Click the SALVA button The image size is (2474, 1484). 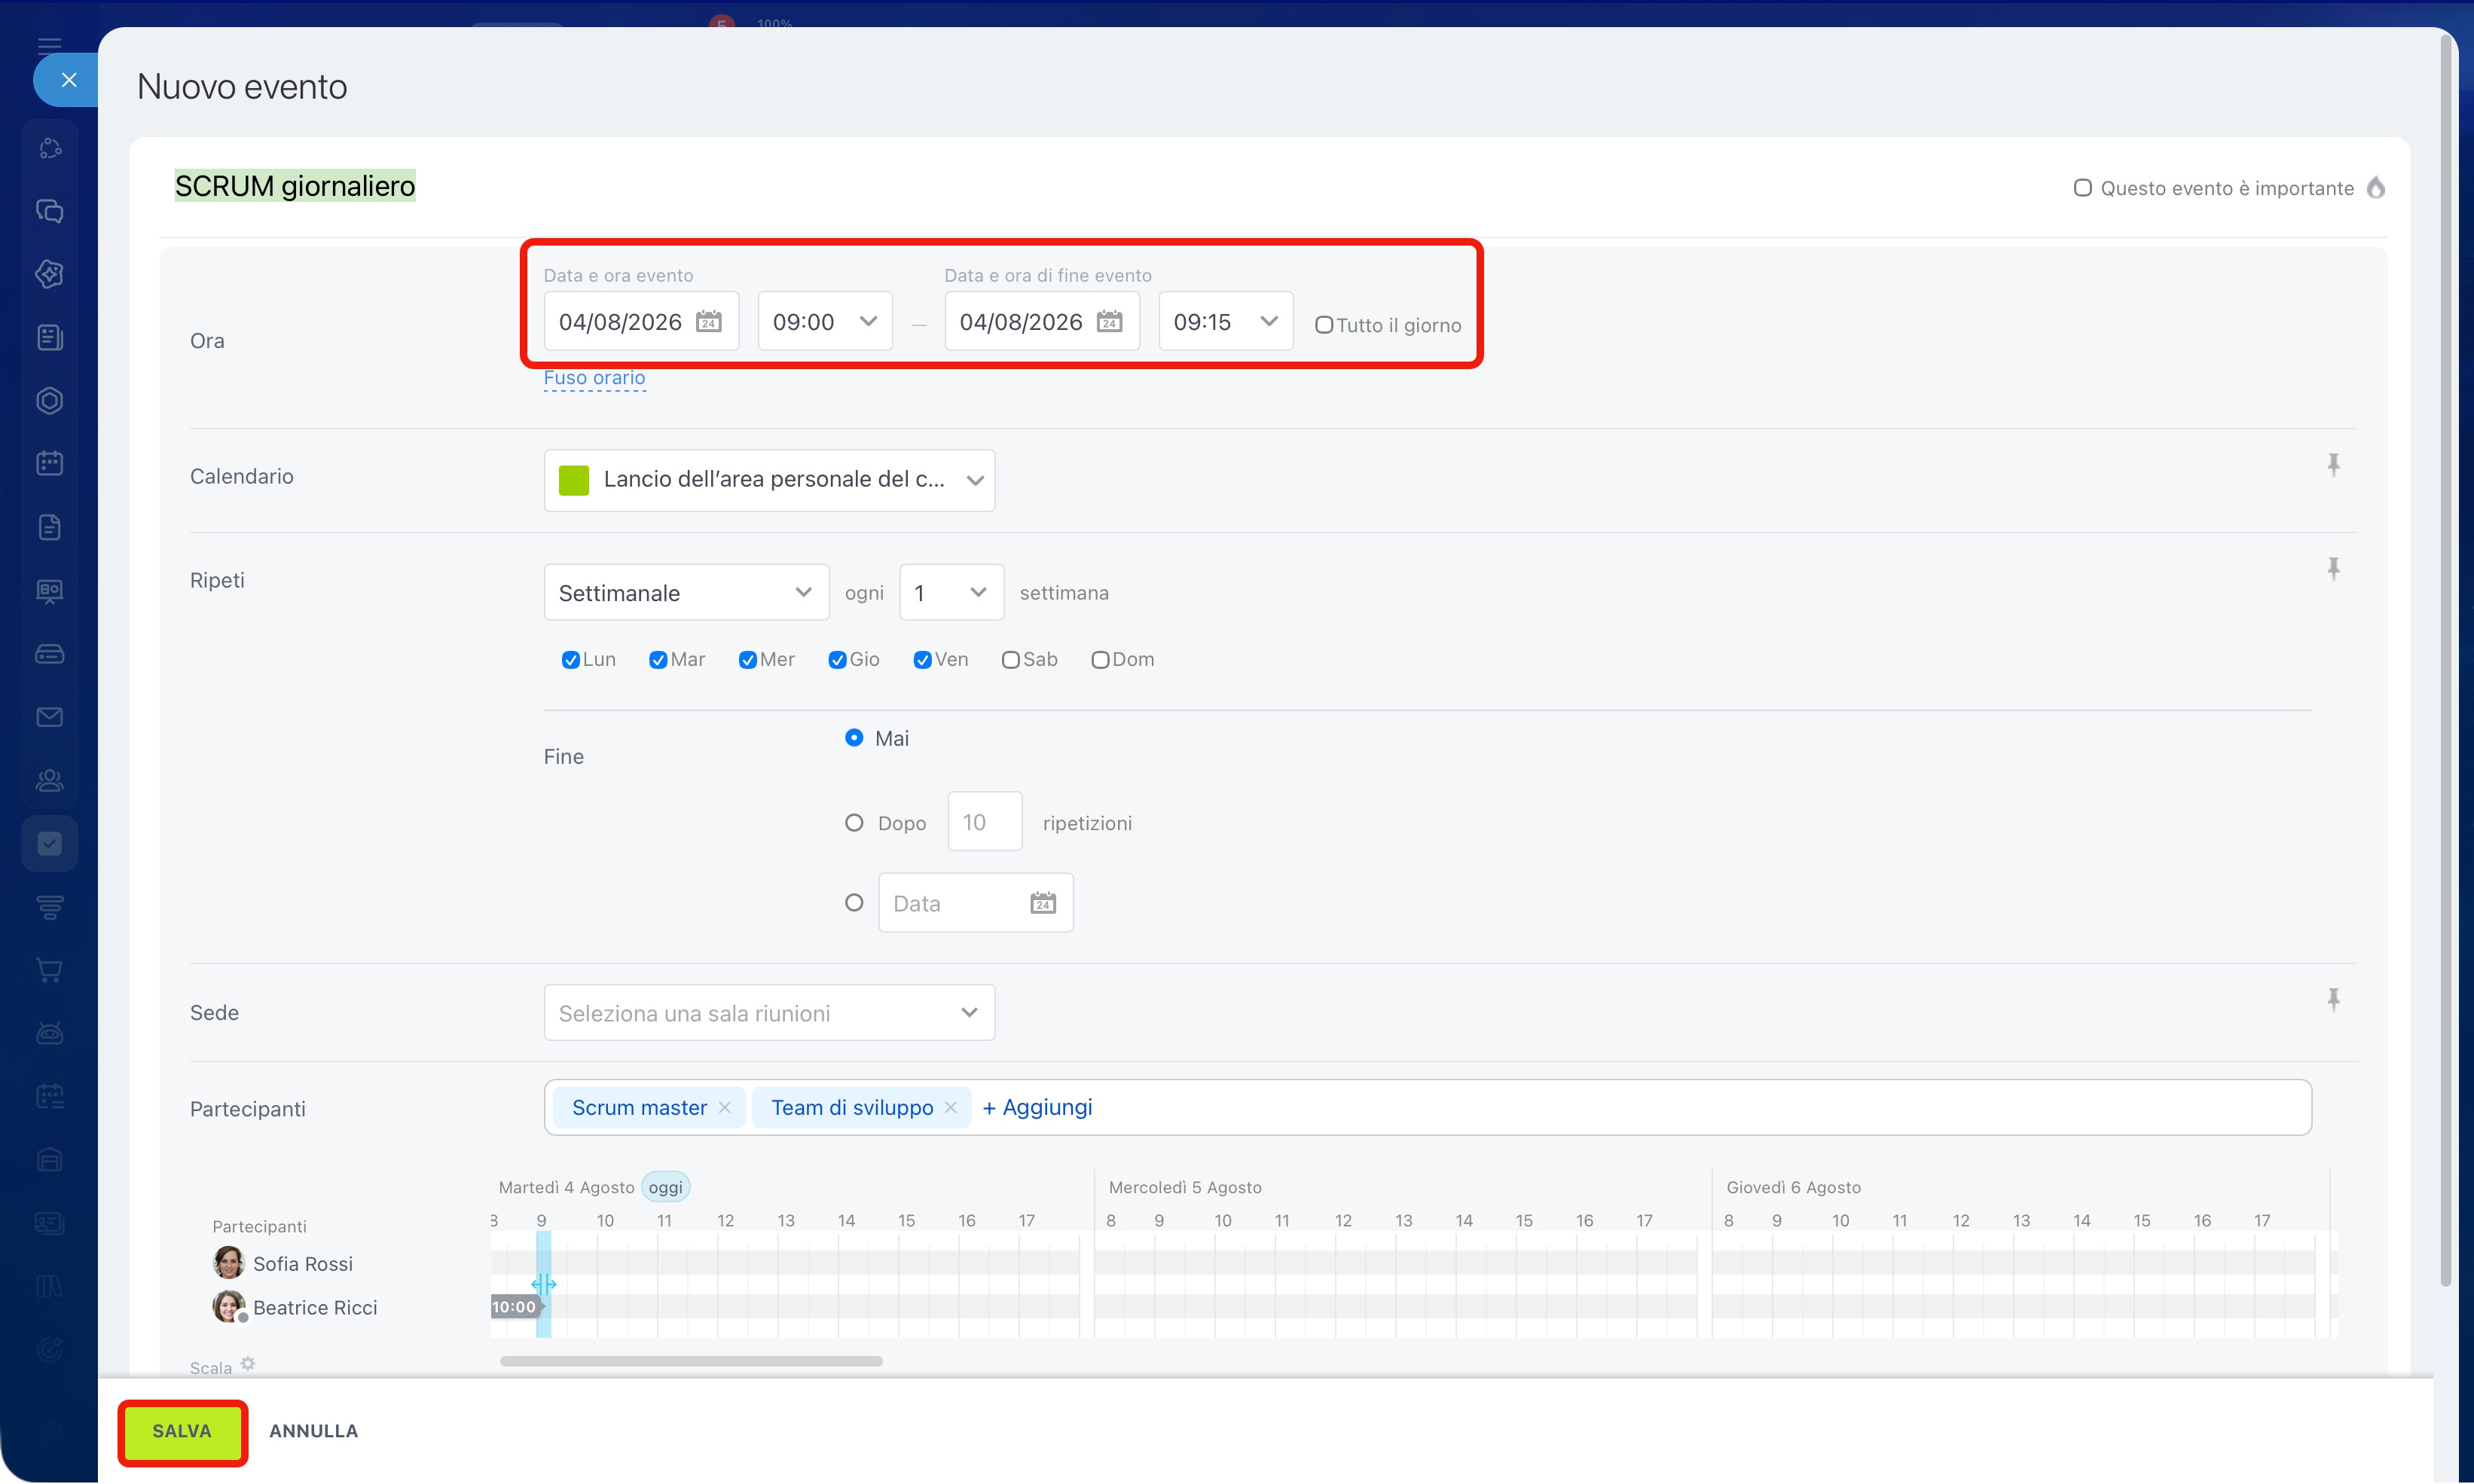tap(182, 1431)
